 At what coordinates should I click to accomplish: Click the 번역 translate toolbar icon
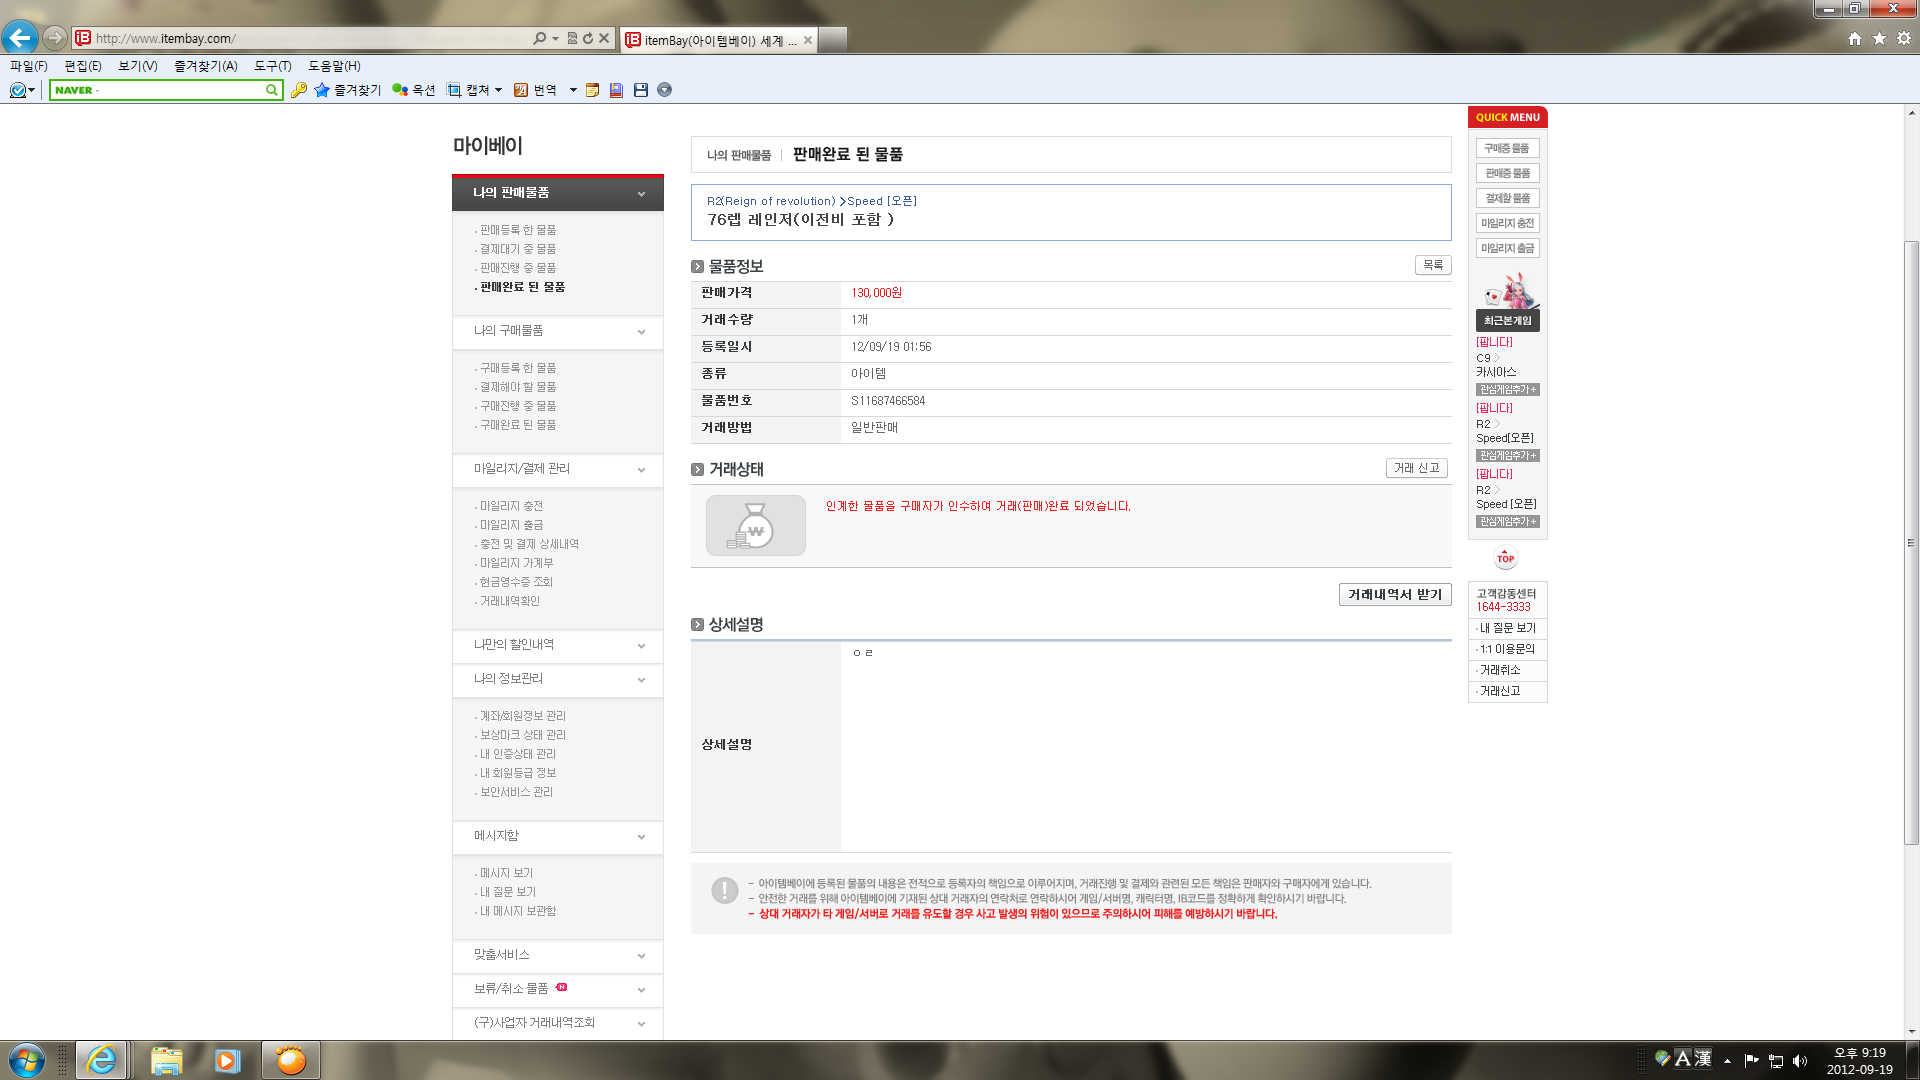521,90
